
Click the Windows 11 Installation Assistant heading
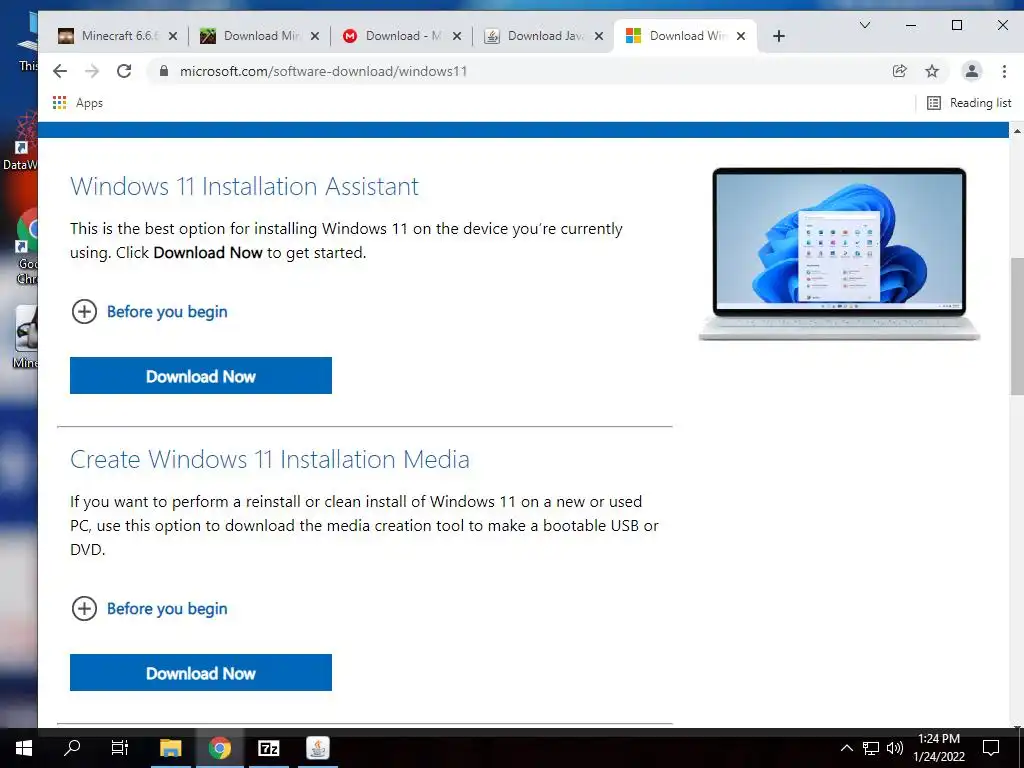(244, 186)
